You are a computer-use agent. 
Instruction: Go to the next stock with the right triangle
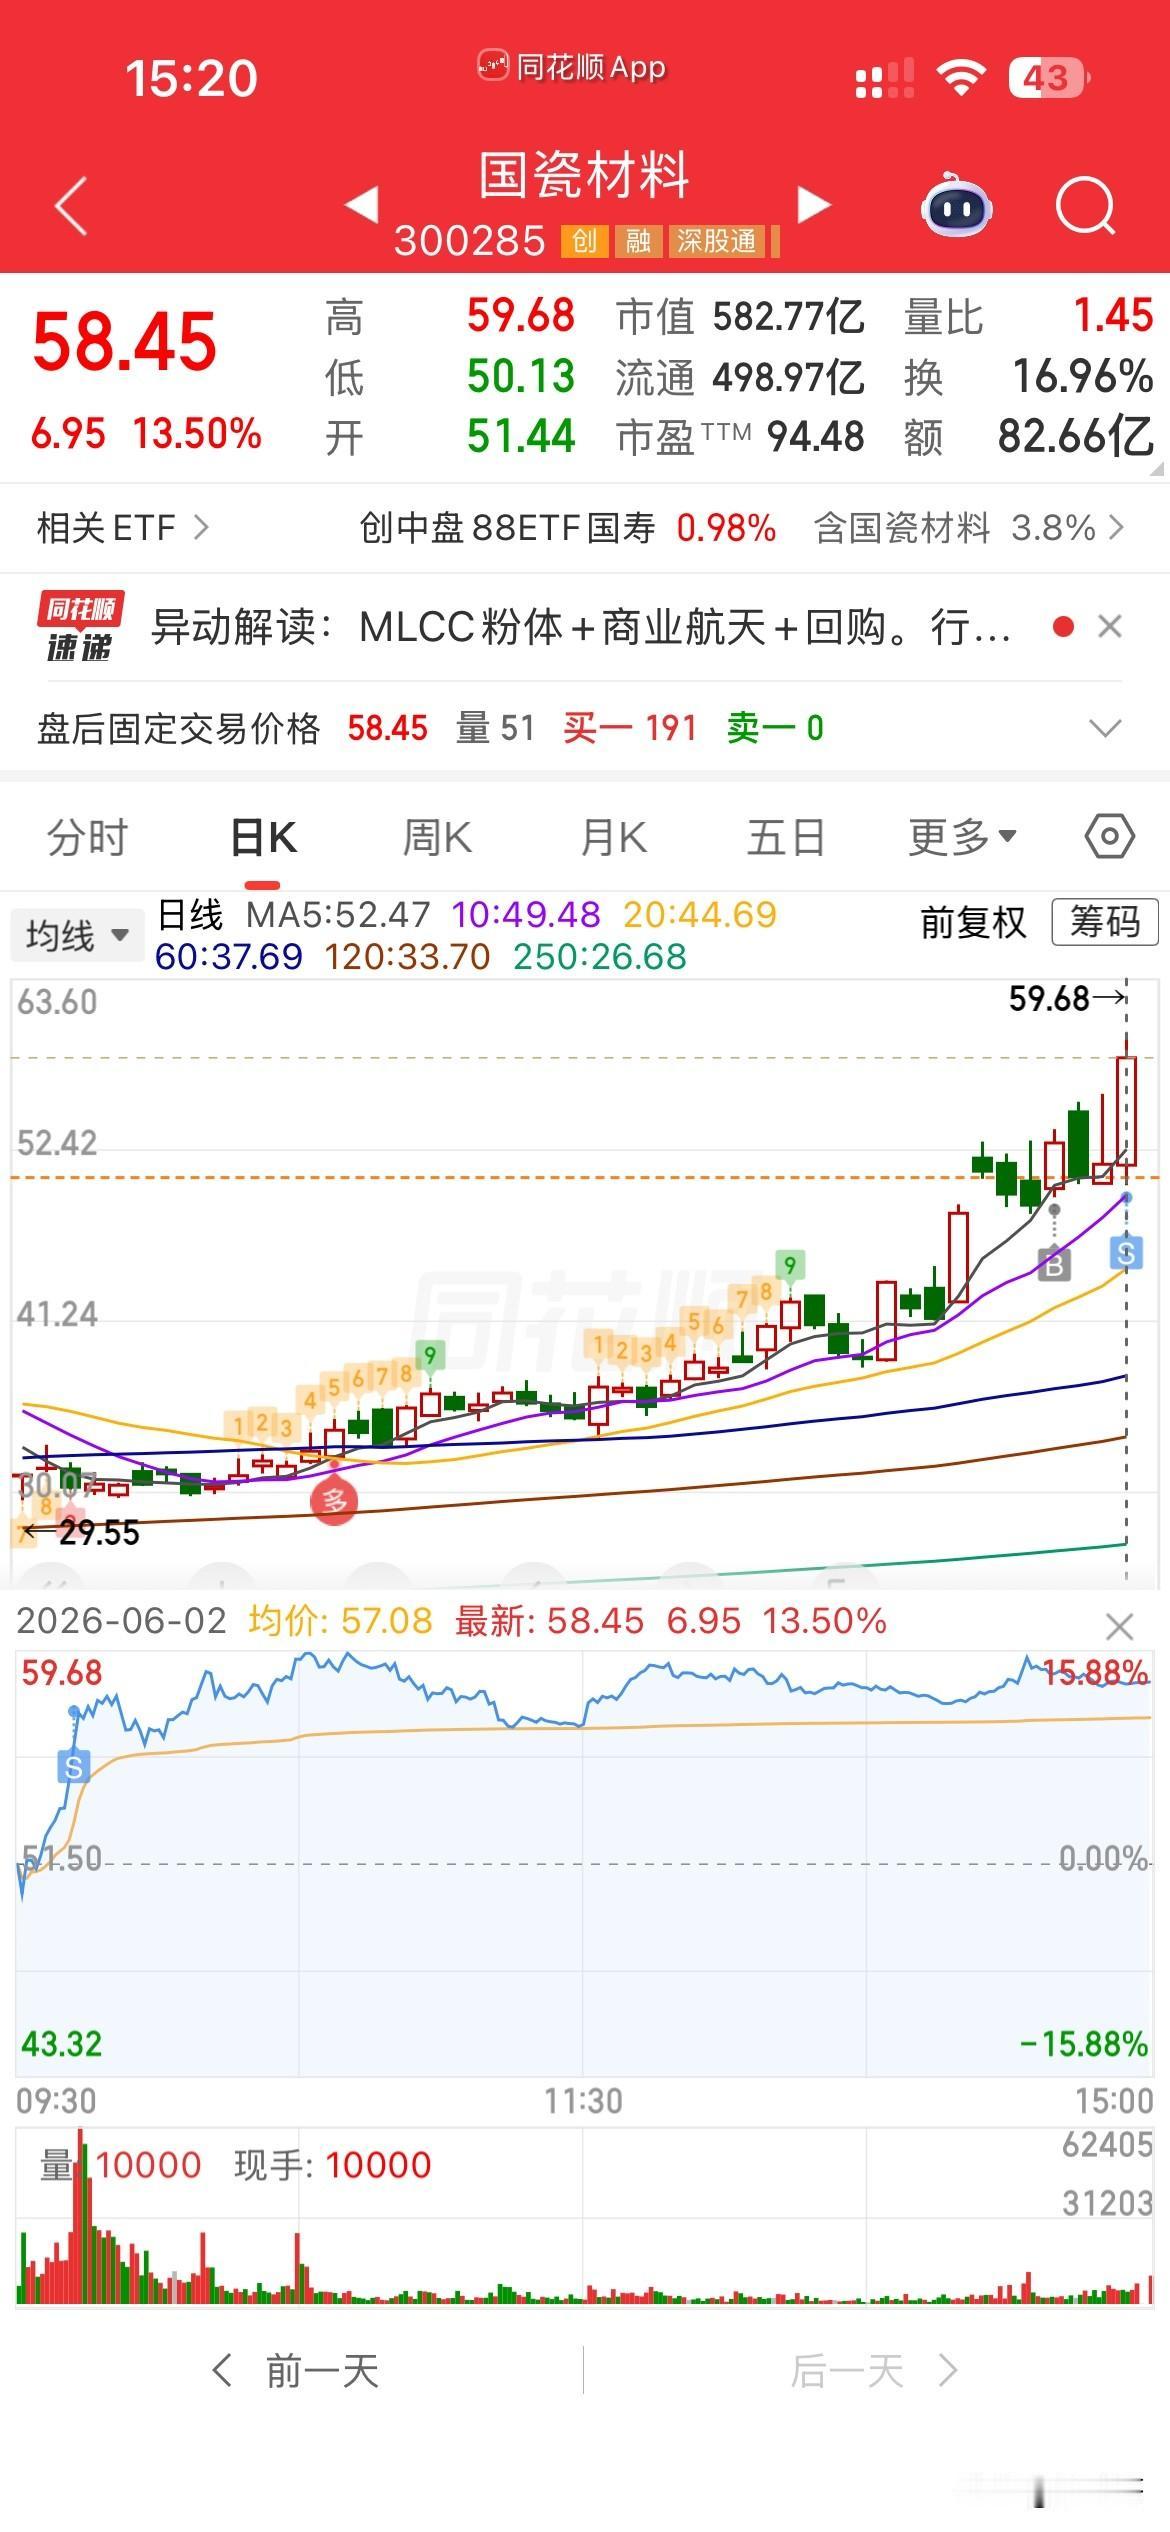pos(814,204)
